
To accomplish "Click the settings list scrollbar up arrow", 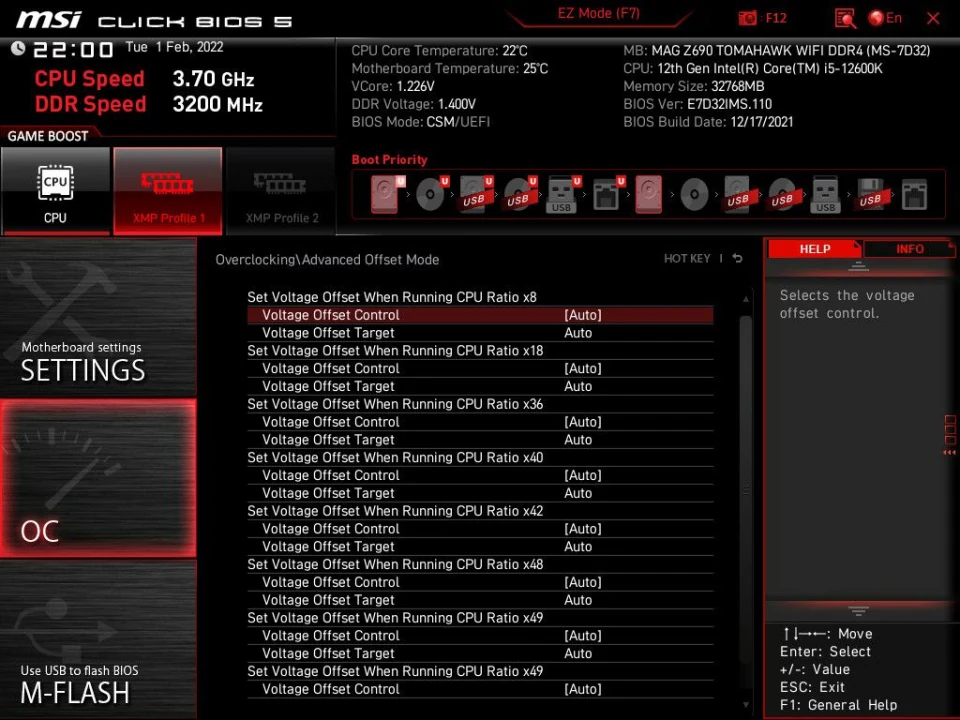I will coord(746,299).
